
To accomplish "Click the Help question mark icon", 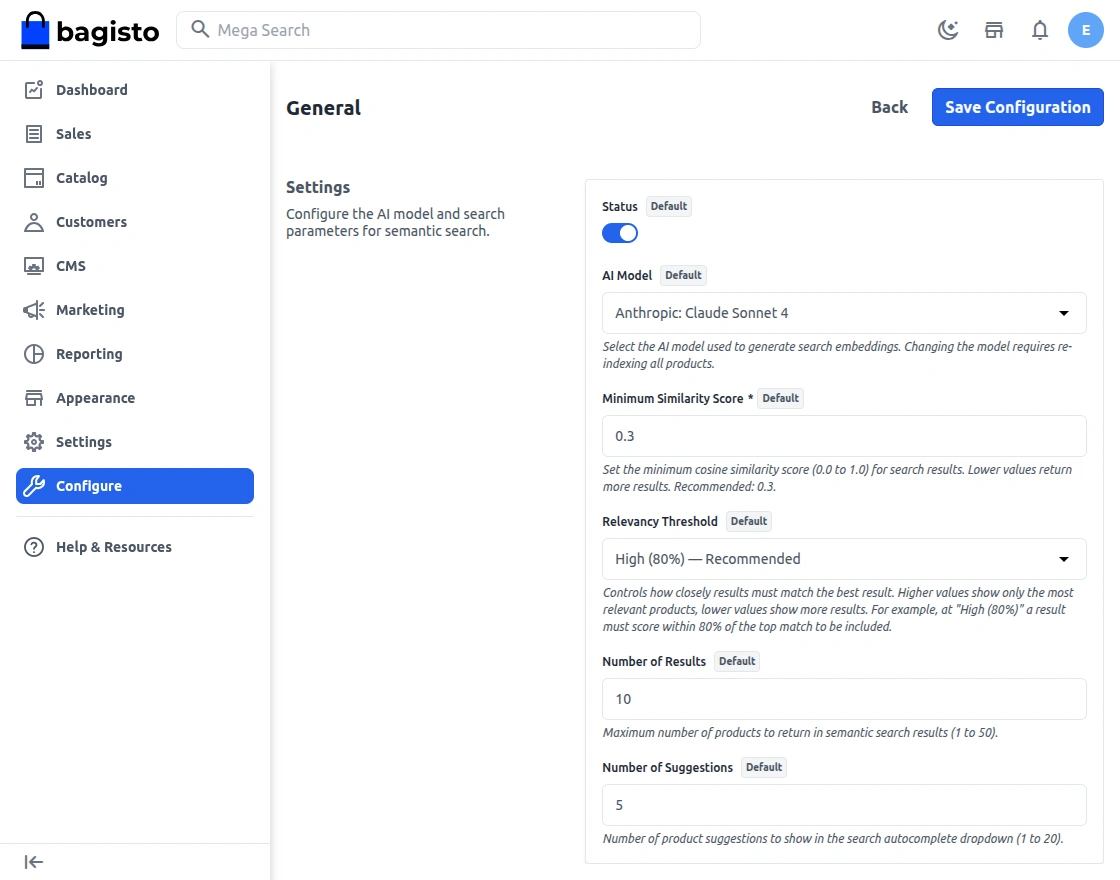I will [34, 547].
